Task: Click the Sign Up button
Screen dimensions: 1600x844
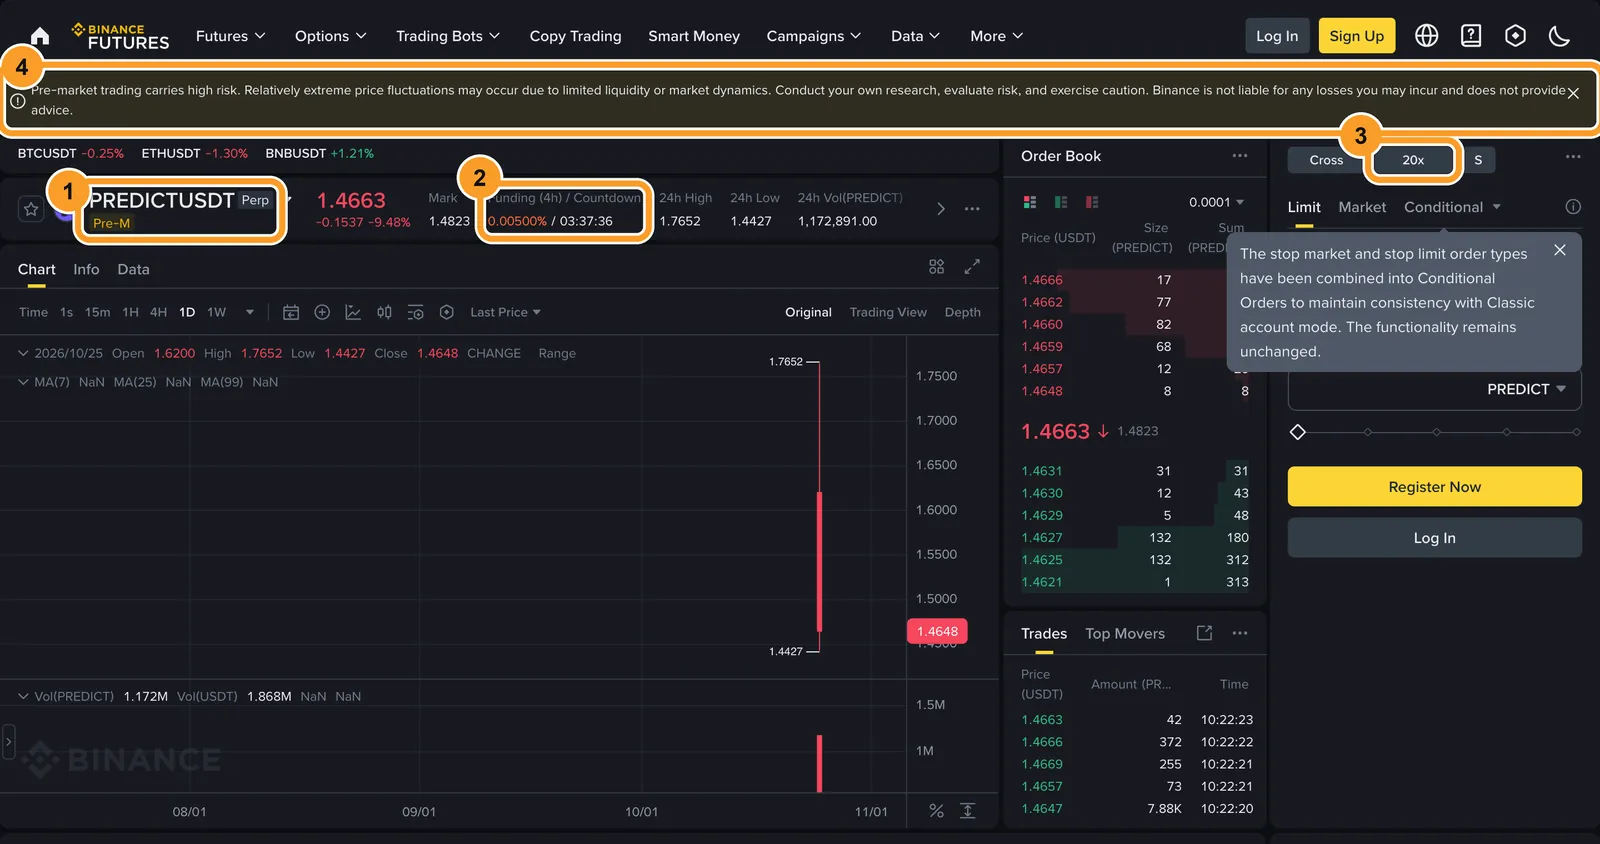Action: point(1357,36)
